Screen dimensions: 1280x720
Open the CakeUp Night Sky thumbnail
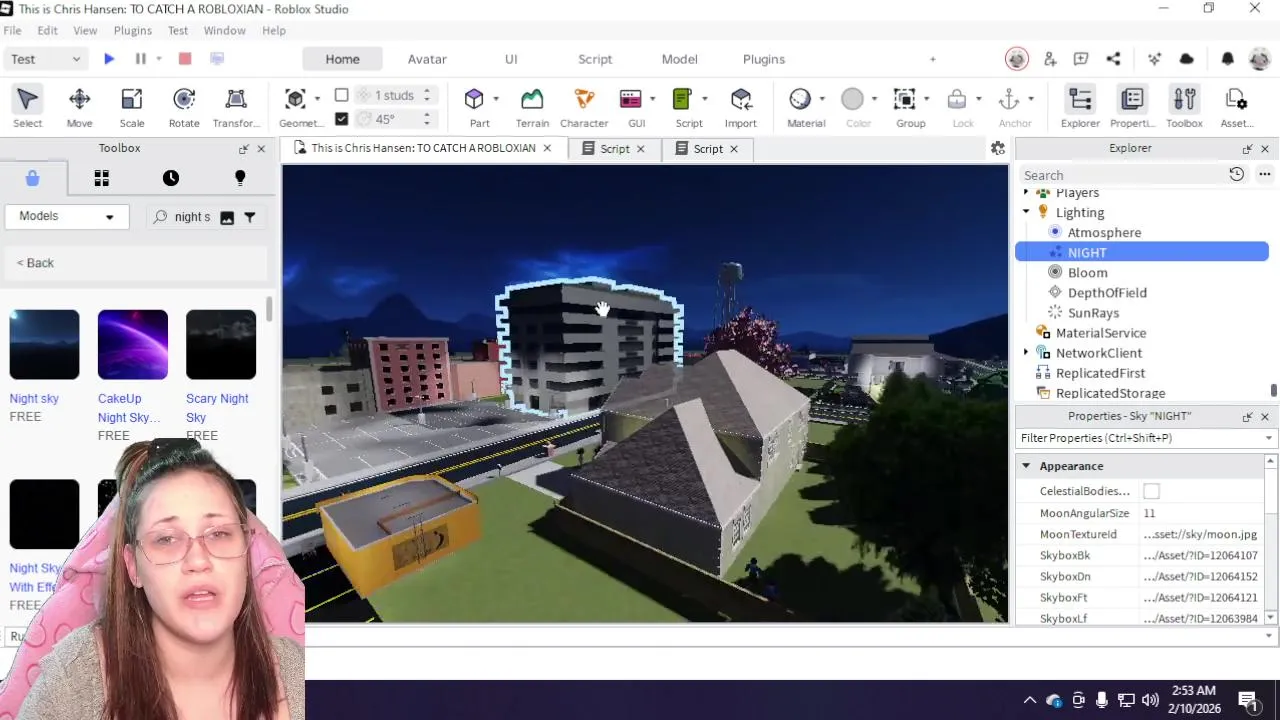(x=133, y=344)
